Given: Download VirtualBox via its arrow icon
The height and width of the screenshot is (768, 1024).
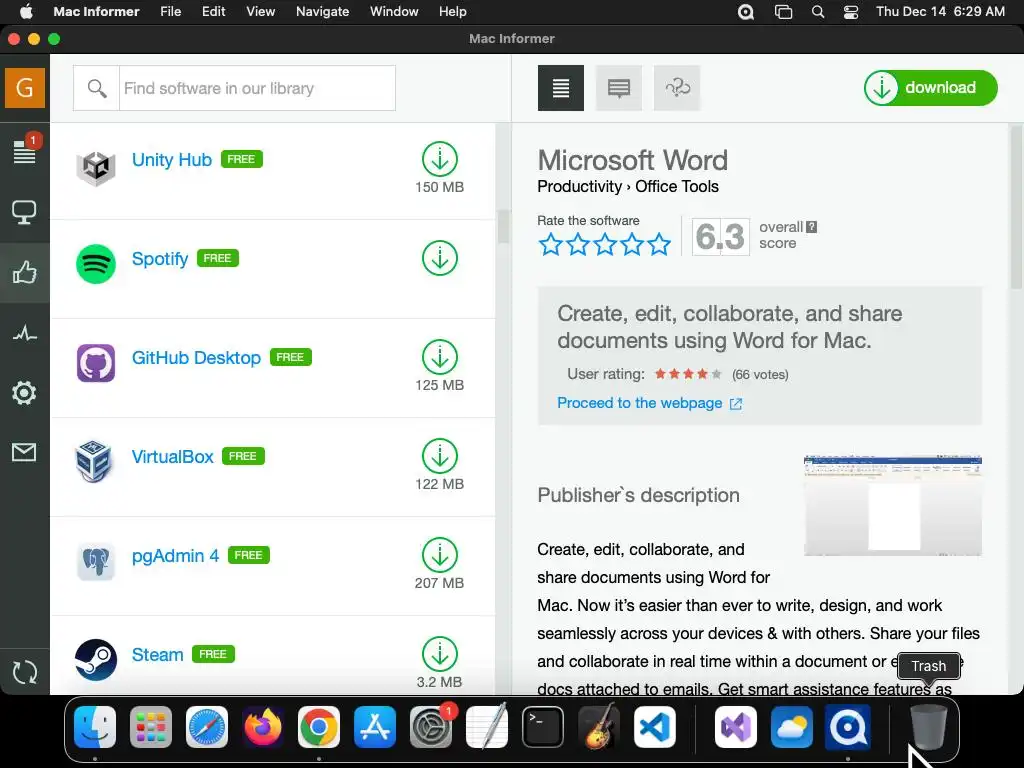Looking at the screenshot, I should point(440,456).
